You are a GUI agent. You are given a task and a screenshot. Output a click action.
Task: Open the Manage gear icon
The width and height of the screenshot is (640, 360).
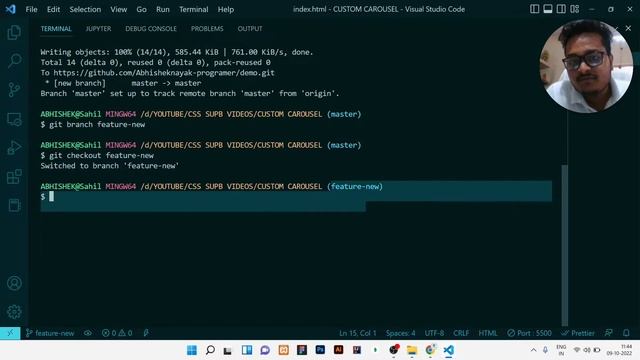pos(14,312)
